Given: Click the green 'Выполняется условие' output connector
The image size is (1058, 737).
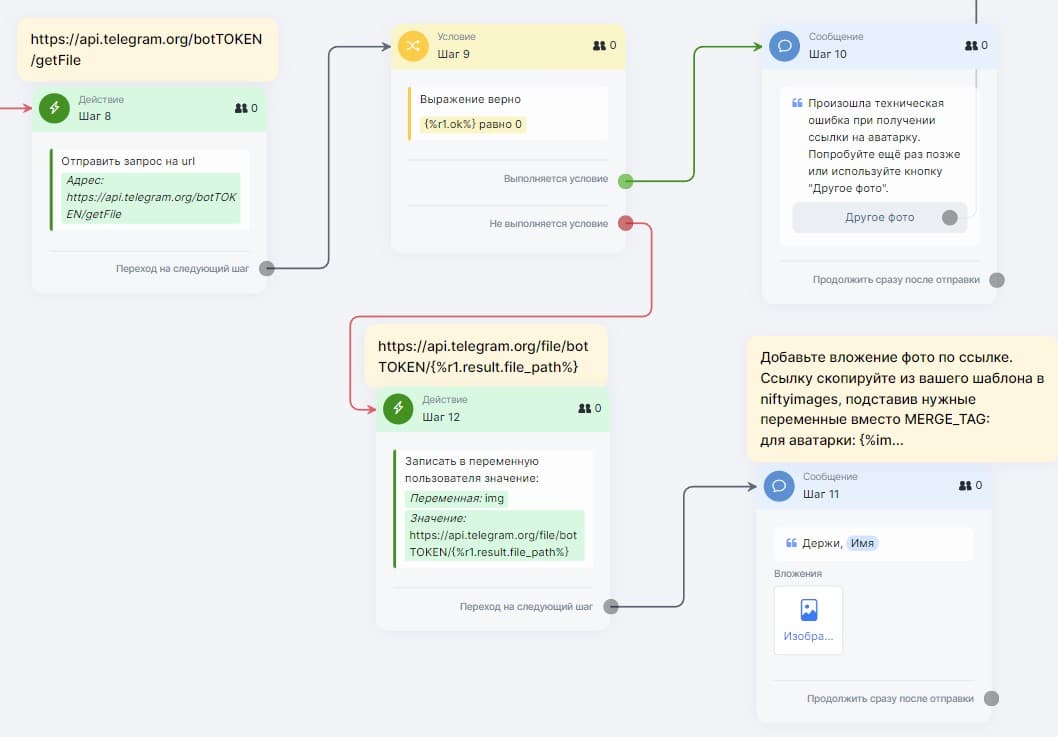Looking at the screenshot, I should [x=625, y=181].
